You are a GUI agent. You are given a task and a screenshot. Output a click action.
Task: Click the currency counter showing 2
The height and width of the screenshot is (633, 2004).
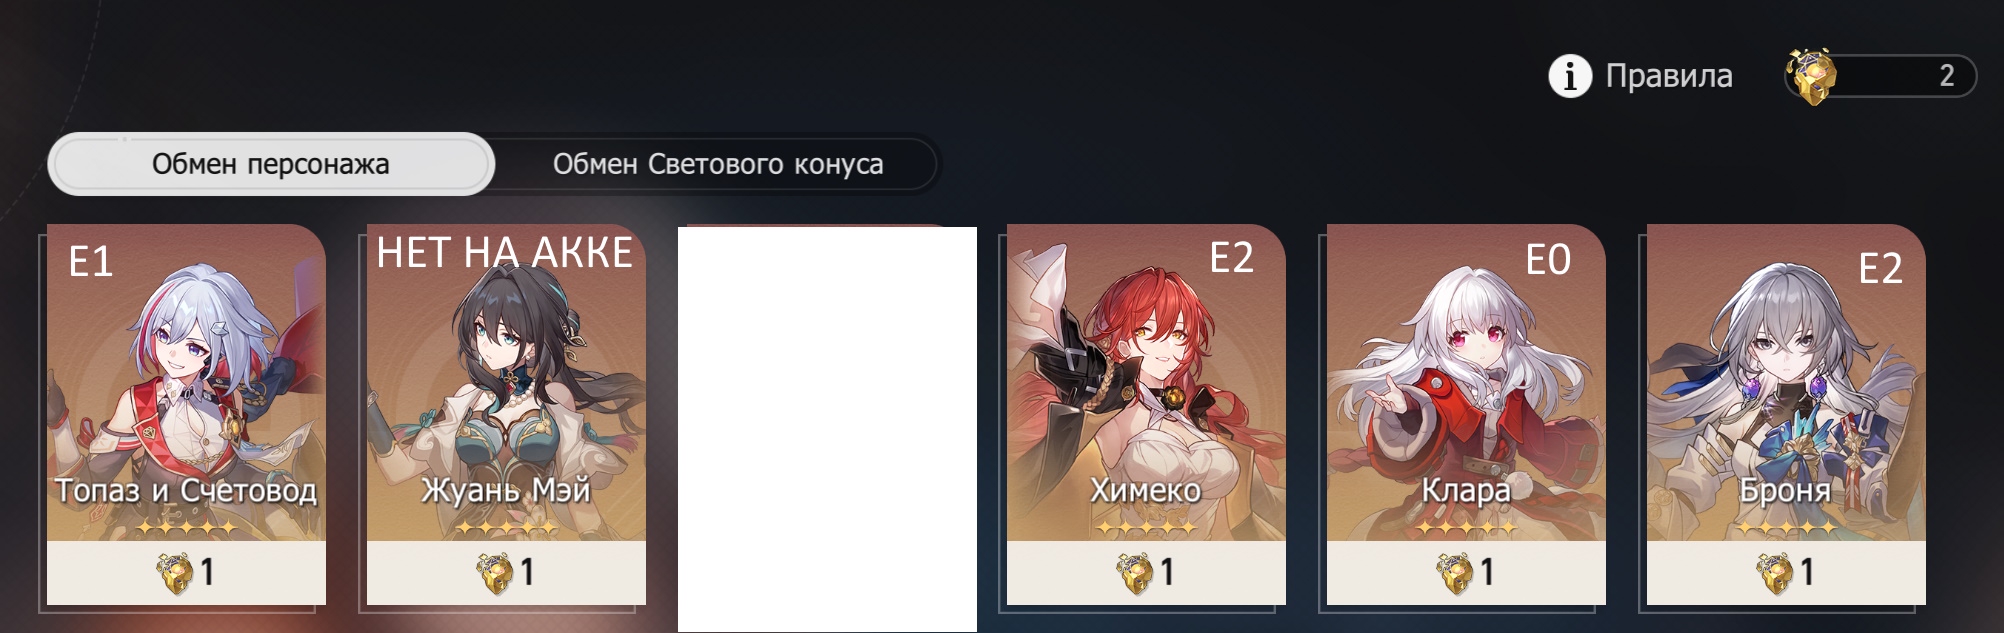(x=1881, y=76)
